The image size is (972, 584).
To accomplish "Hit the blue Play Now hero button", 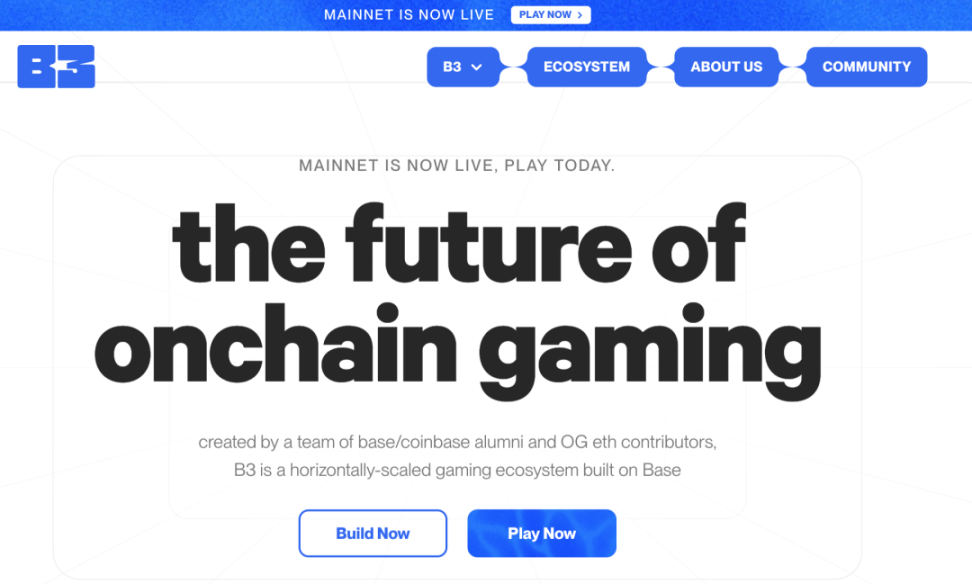I will pyautogui.click(x=541, y=533).
